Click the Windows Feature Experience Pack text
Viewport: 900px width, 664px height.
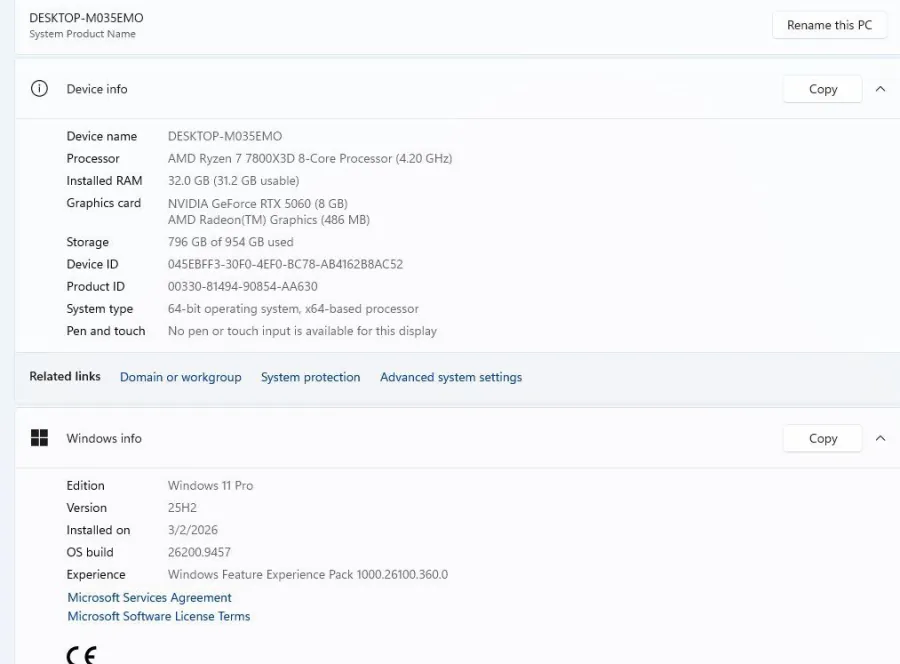click(x=308, y=574)
